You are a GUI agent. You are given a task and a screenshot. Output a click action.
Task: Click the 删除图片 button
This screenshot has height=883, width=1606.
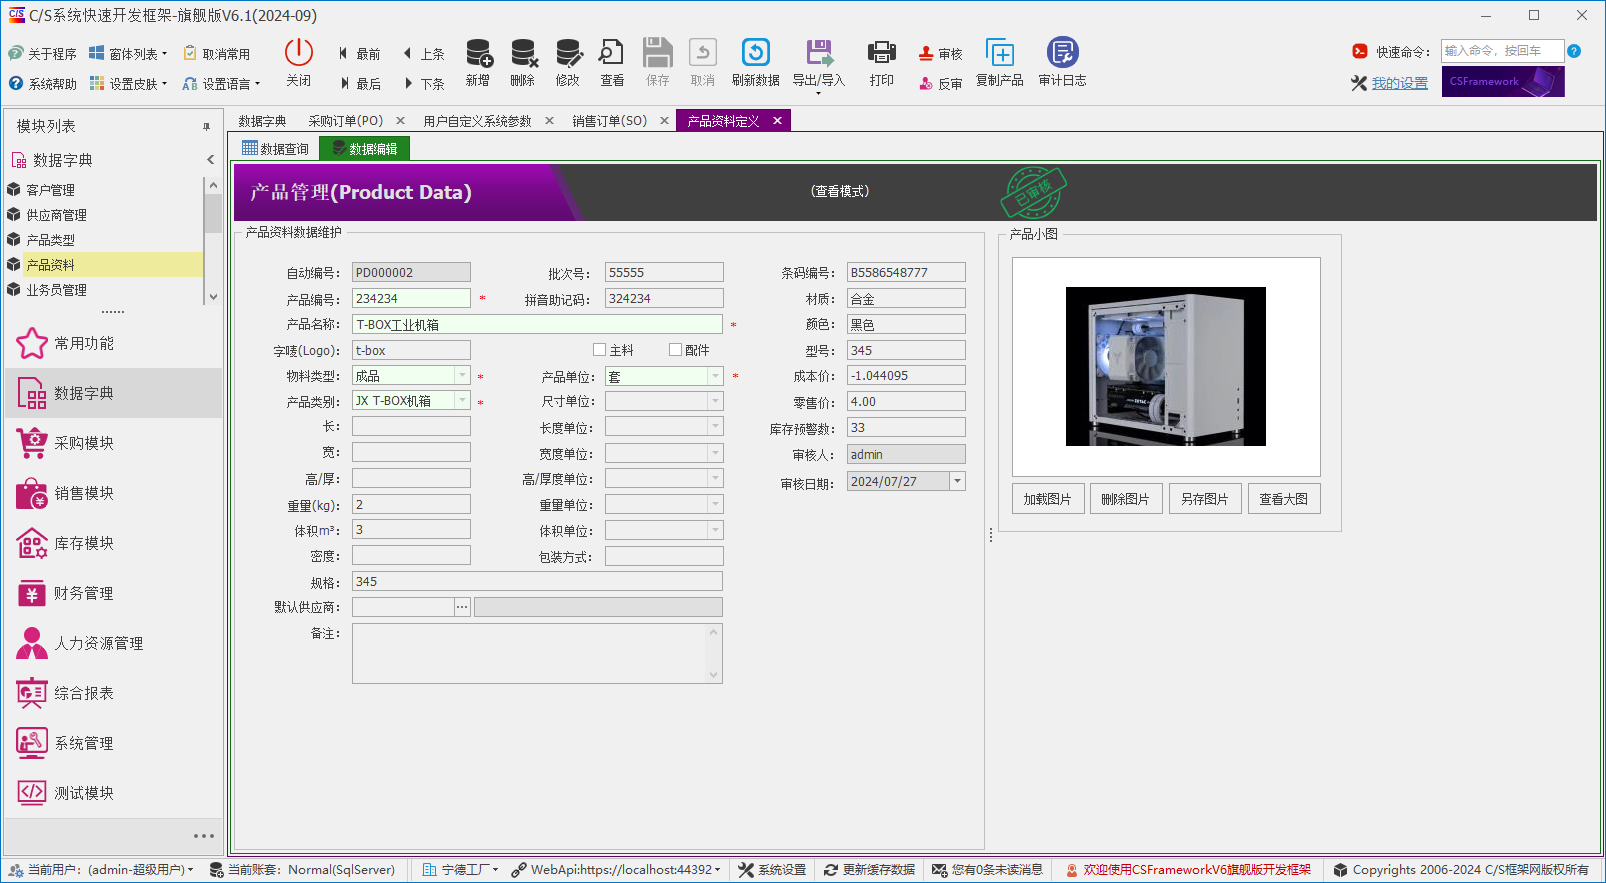[1126, 499]
